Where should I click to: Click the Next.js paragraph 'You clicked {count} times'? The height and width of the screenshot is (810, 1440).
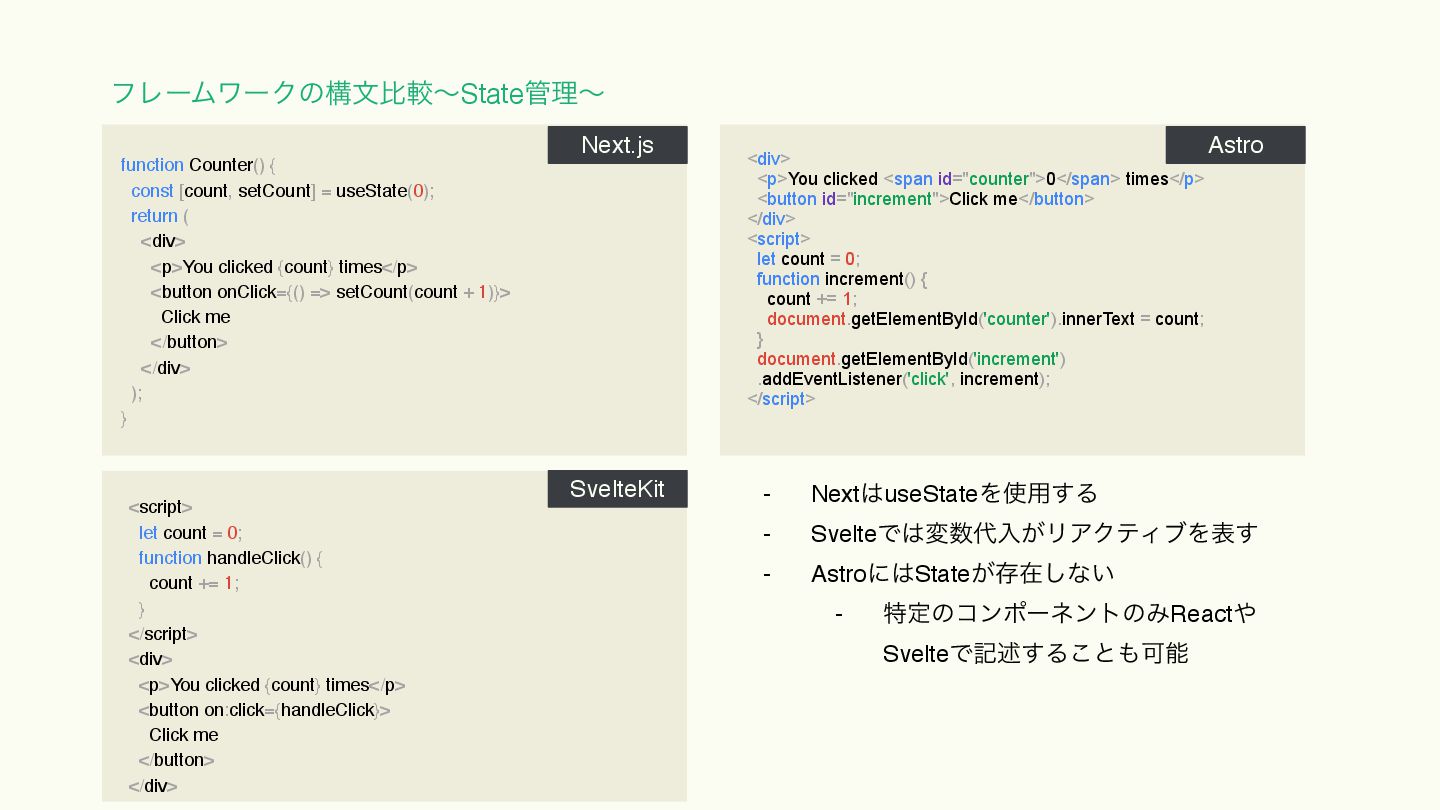click(x=284, y=267)
